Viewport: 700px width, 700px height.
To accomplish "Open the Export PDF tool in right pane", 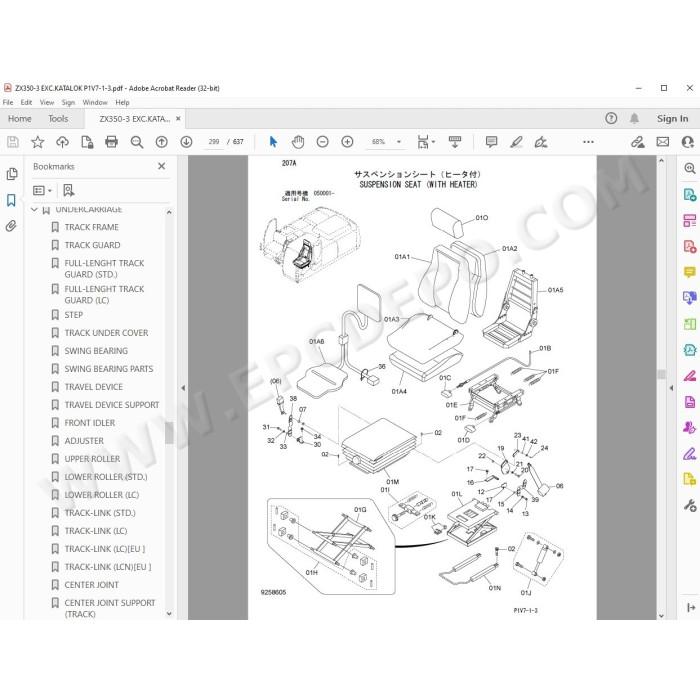I will click(690, 195).
